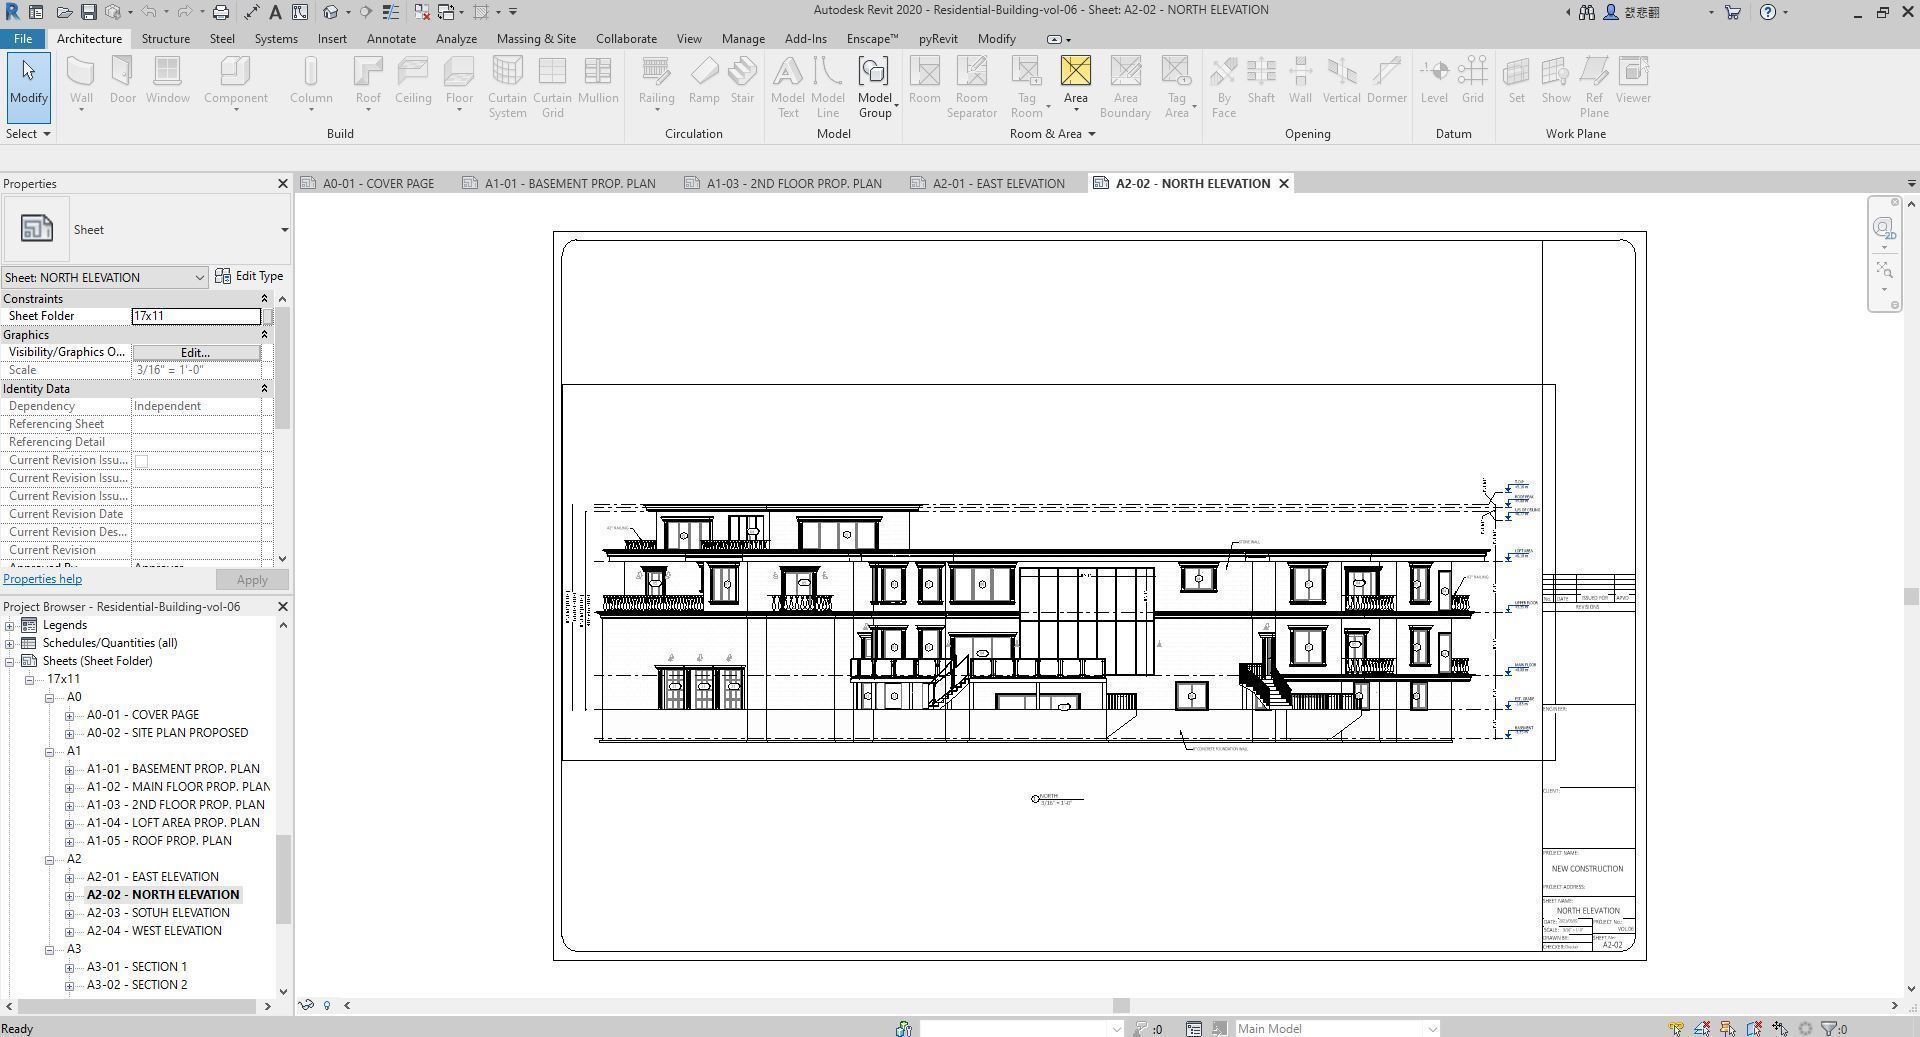Viewport: 1920px width, 1037px height.
Task: Select the Room tool
Action: click(x=925, y=81)
